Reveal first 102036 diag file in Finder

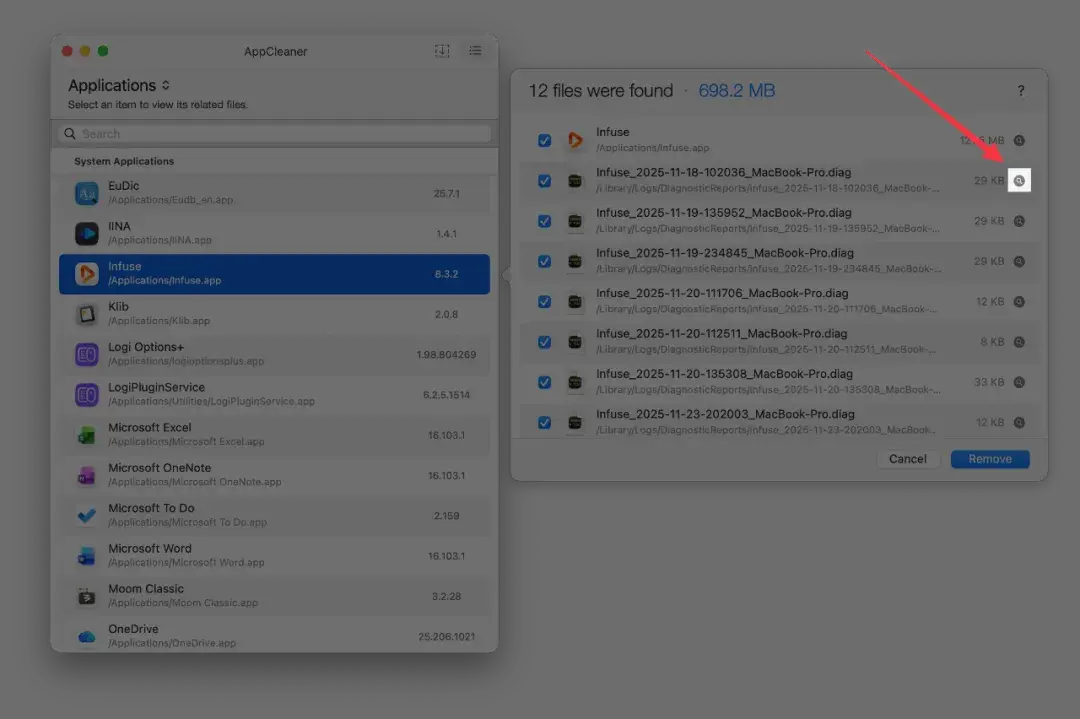(x=1019, y=180)
